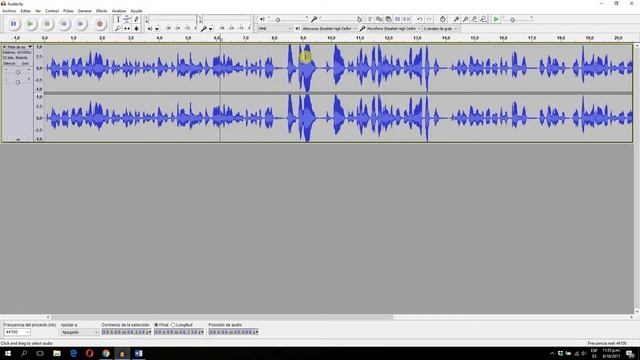This screenshot has height=360, width=640.
Task: Click the selection end time field
Action: [x=179, y=332]
